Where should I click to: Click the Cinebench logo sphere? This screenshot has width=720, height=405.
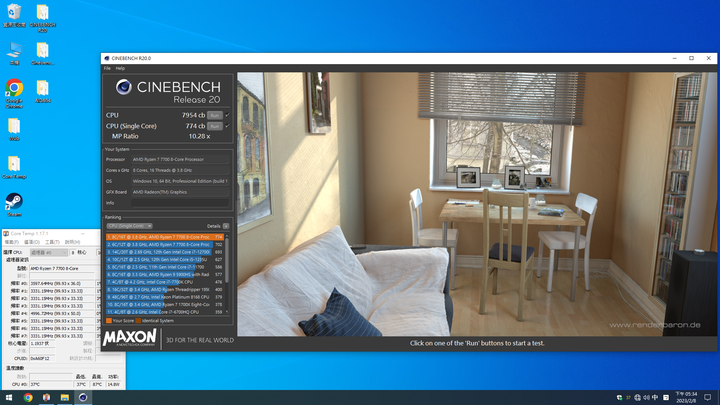coord(124,86)
